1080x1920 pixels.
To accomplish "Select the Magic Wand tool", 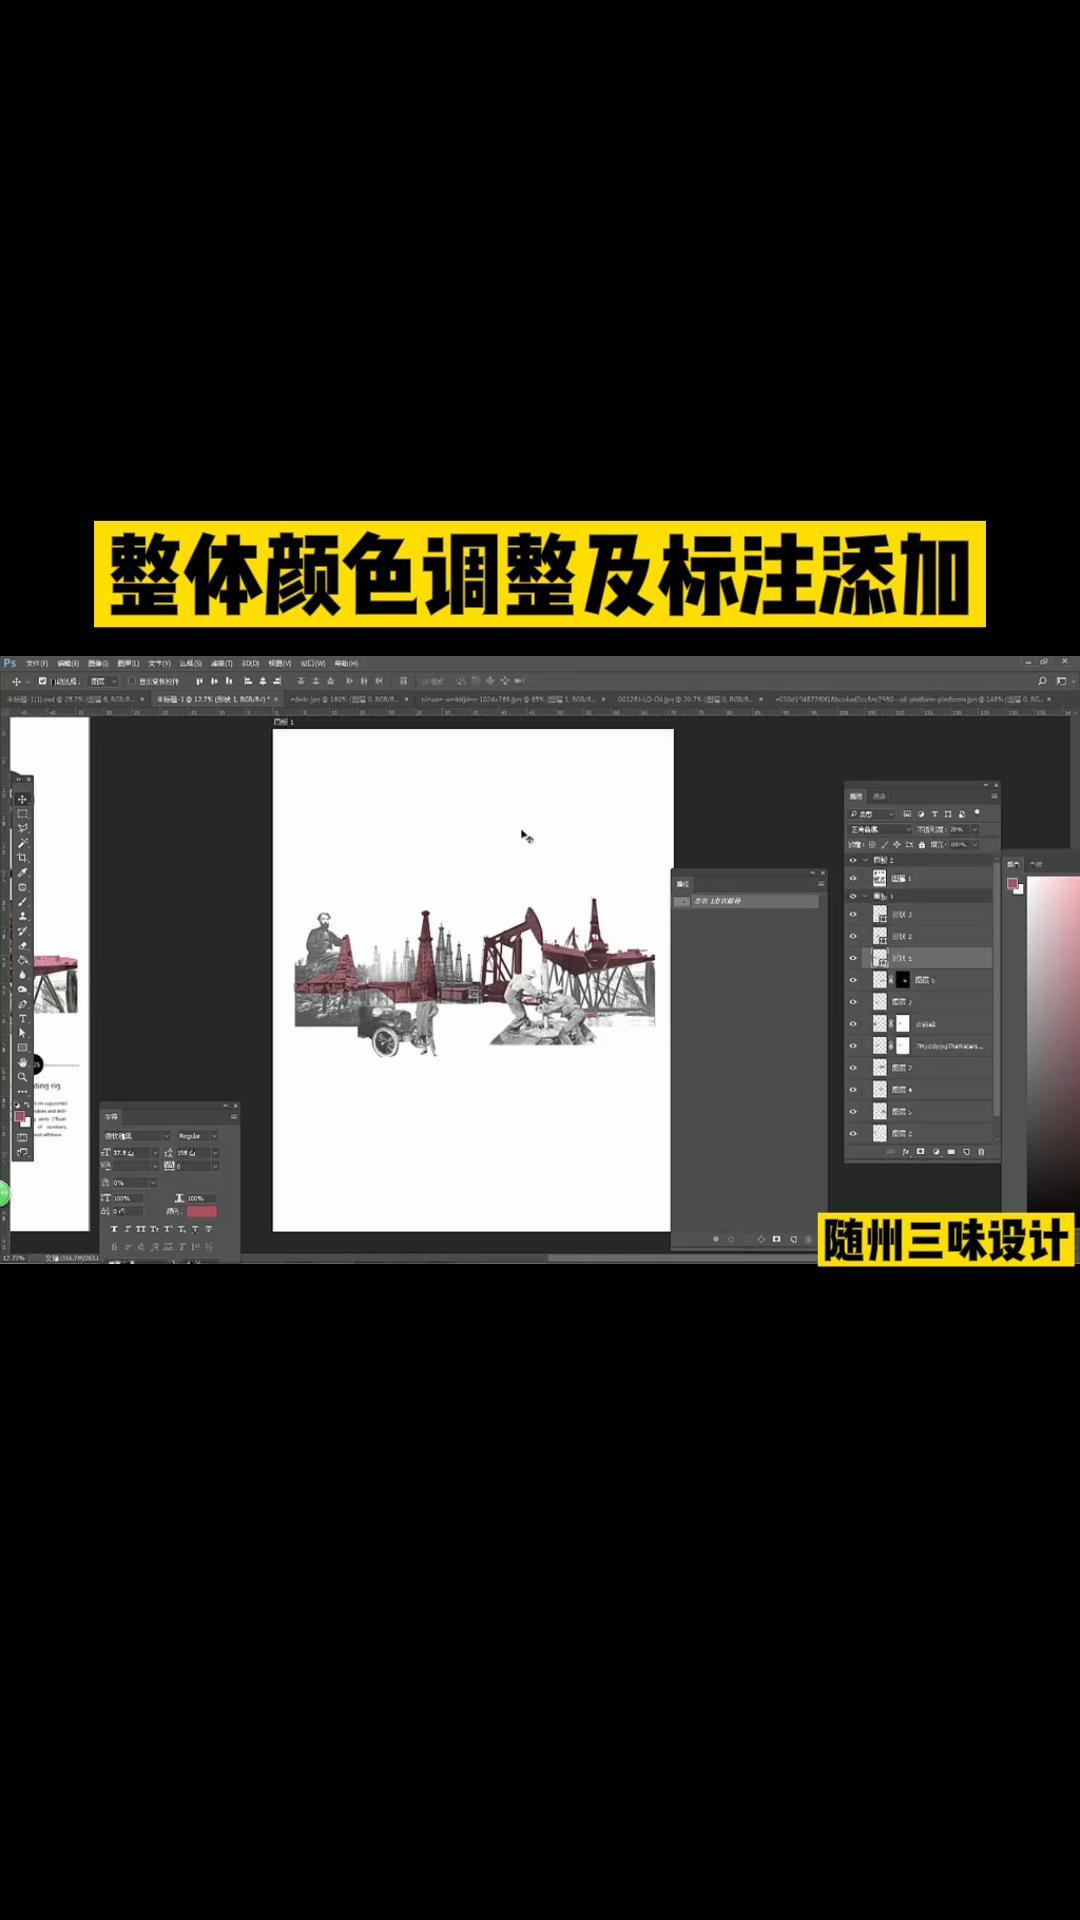I will [x=22, y=843].
